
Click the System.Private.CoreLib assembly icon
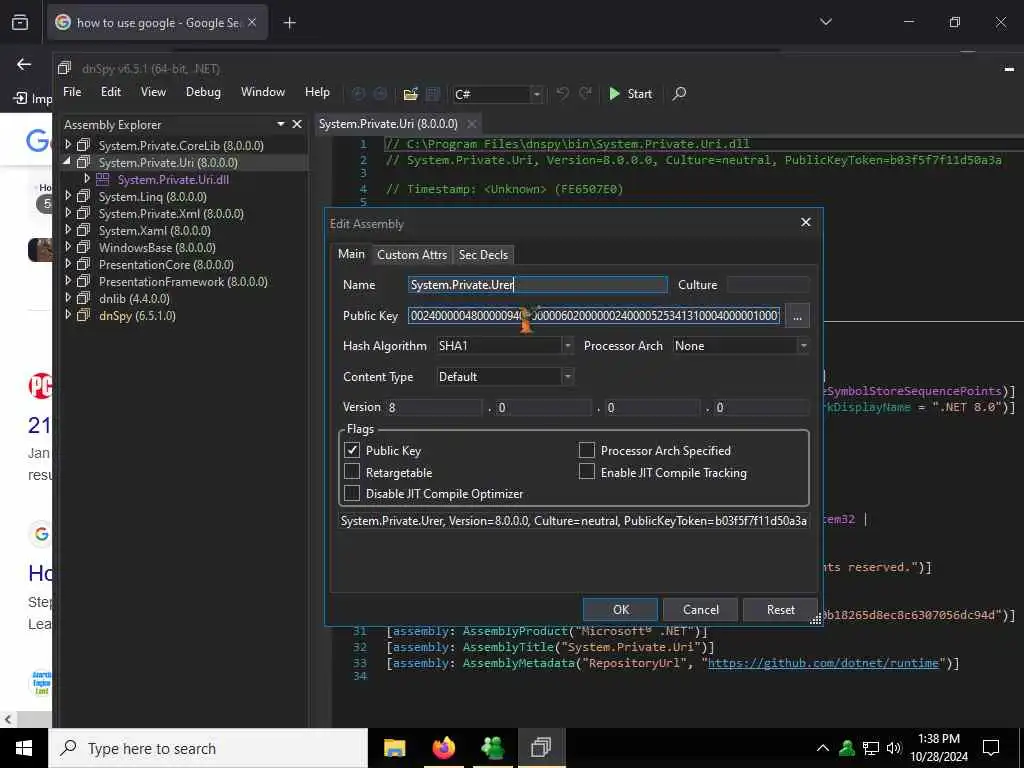[83, 145]
